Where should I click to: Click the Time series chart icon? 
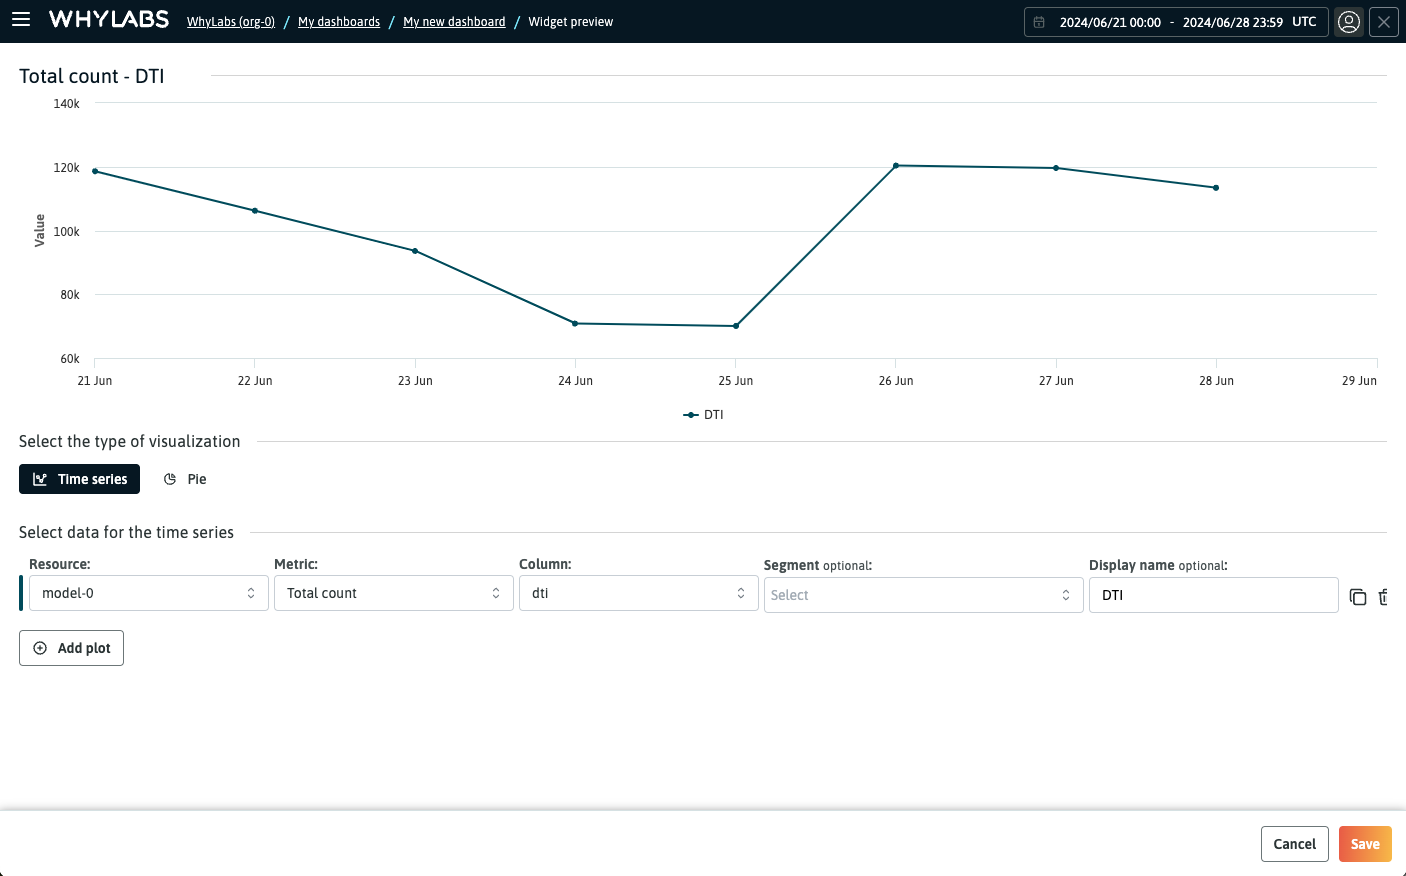(x=41, y=478)
